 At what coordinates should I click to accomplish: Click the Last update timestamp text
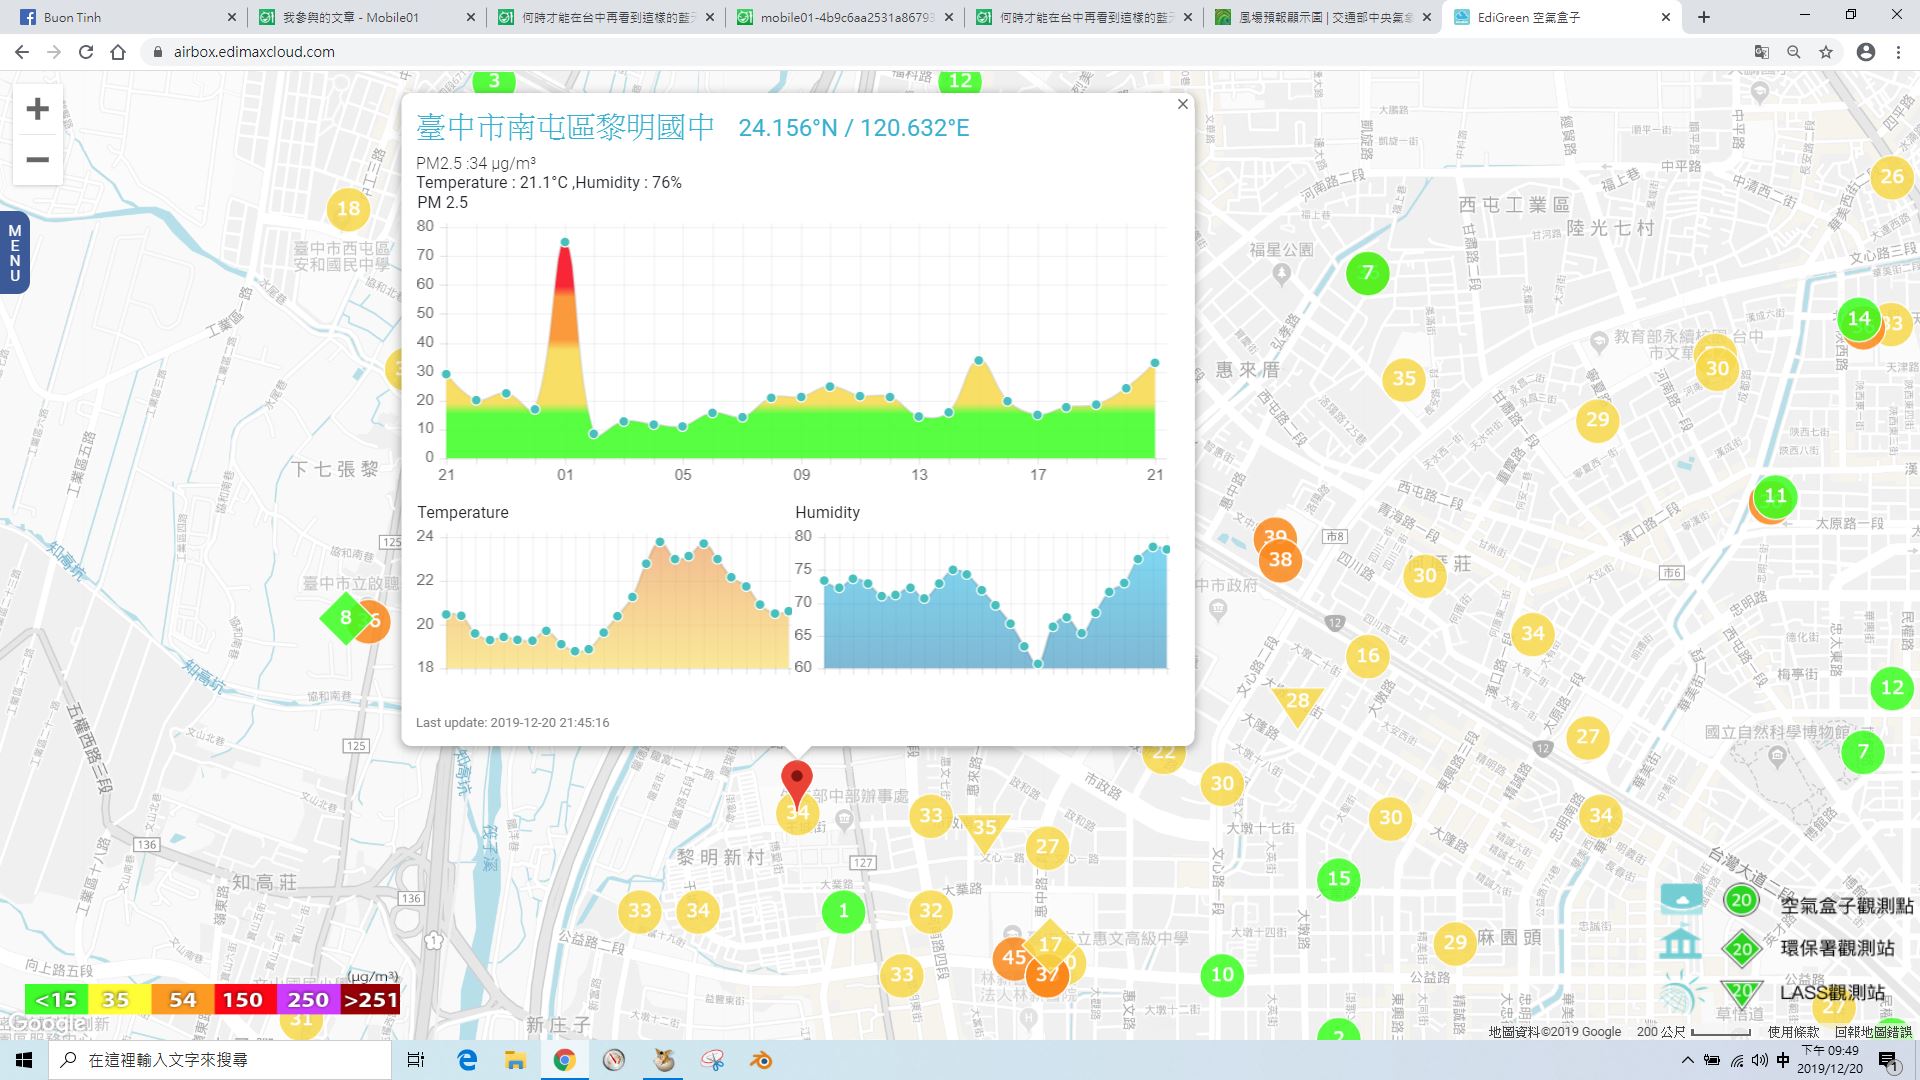click(512, 722)
